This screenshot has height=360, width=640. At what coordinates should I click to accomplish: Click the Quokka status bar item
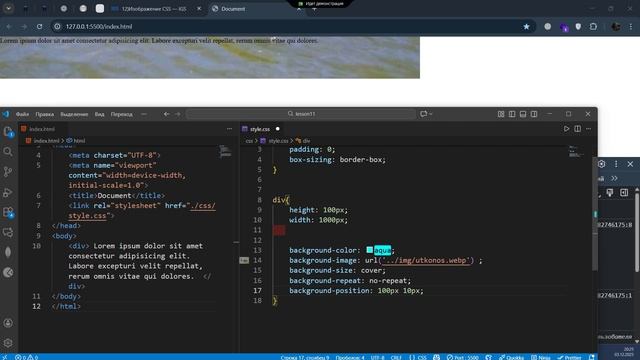[511, 357]
